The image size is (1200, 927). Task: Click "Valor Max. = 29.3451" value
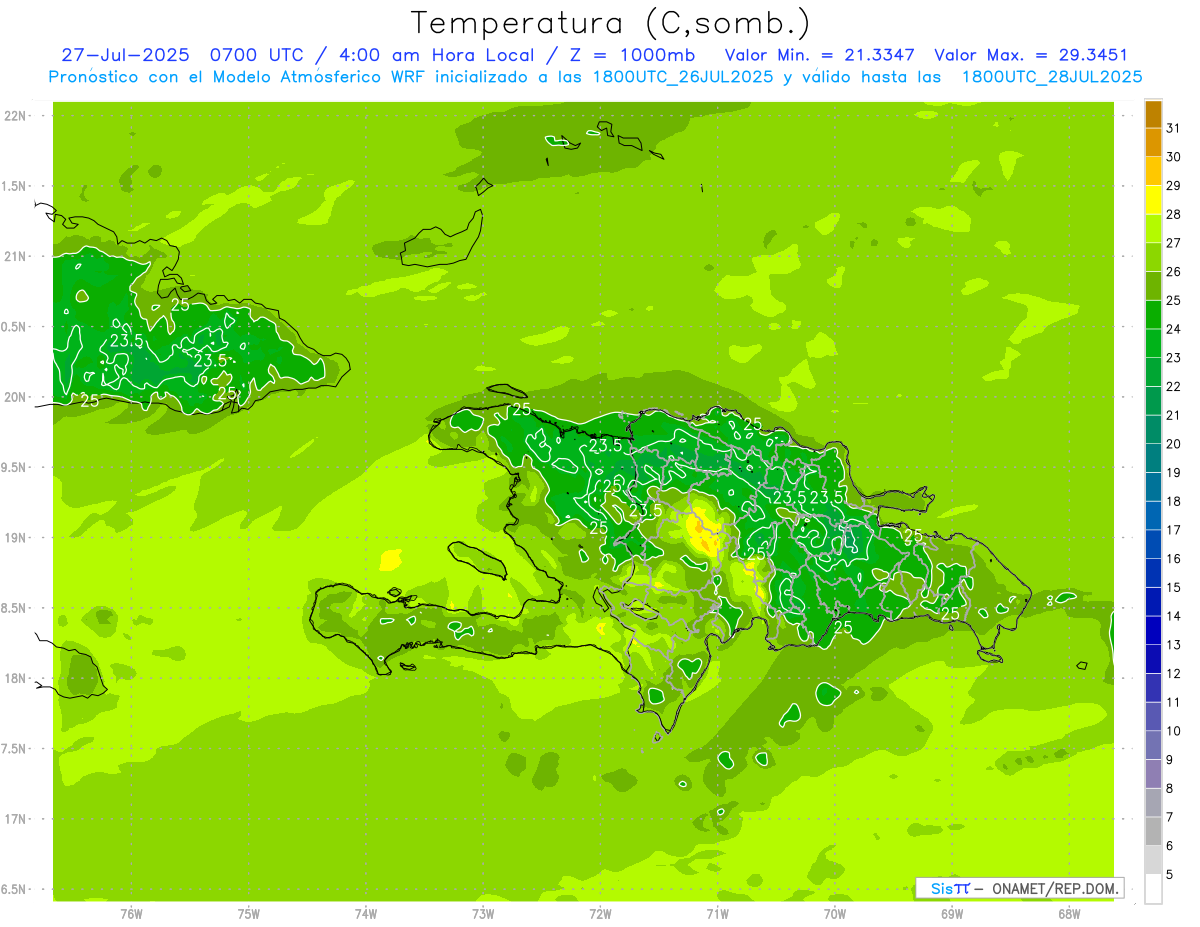pyautogui.click(x=1031, y=55)
